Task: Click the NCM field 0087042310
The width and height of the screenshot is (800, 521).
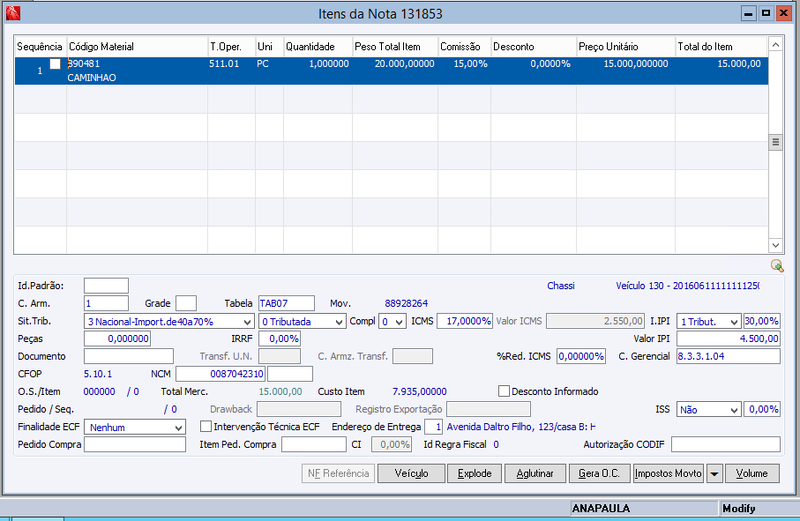Action: point(220,374)
